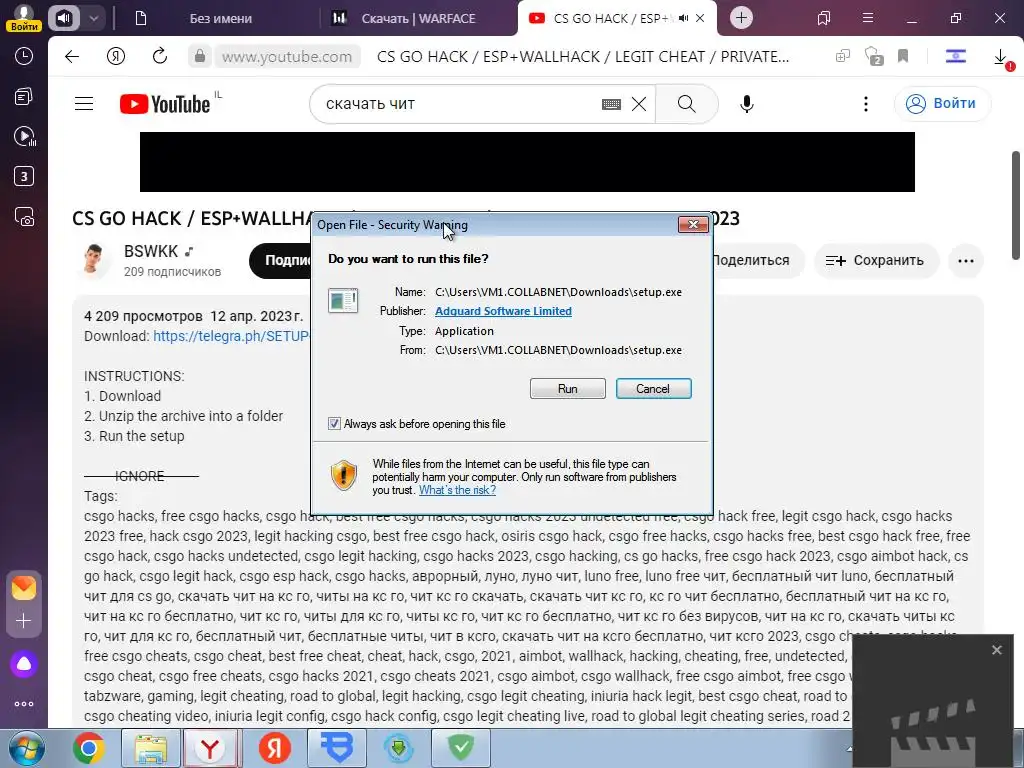1024x768 pixels.
Task: Click the speaker sound button in the title bar
Action: [63, 18]
